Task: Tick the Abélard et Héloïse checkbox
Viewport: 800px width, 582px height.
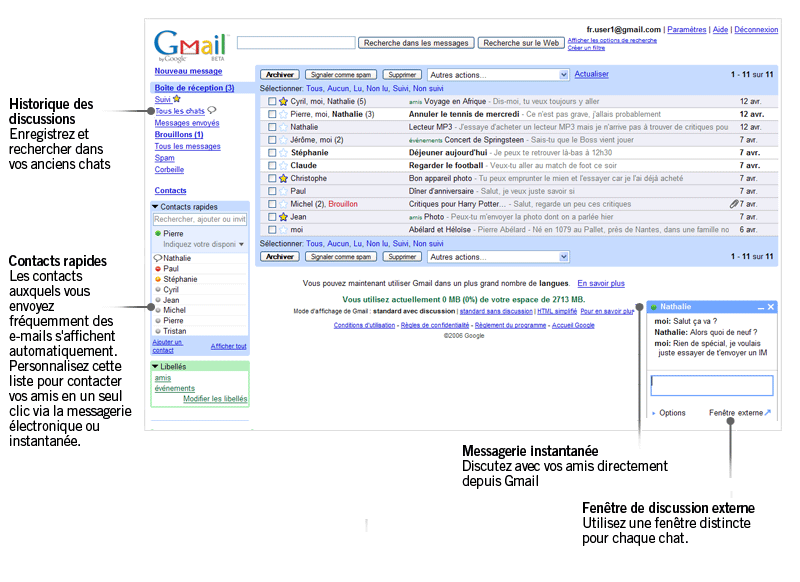Action: tap(272, 230)
